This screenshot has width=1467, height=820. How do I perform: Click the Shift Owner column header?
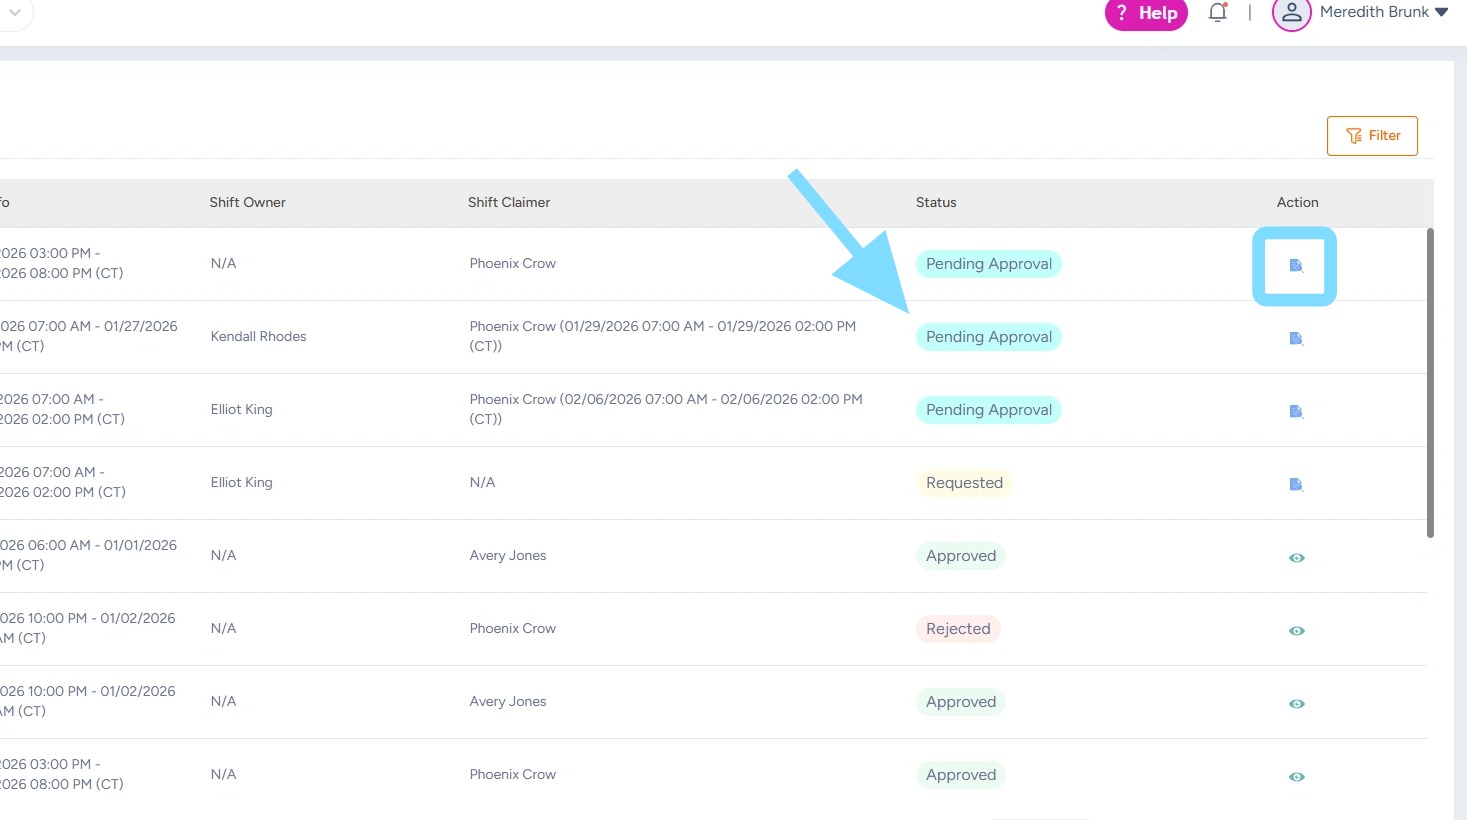(x=247, y=202)
